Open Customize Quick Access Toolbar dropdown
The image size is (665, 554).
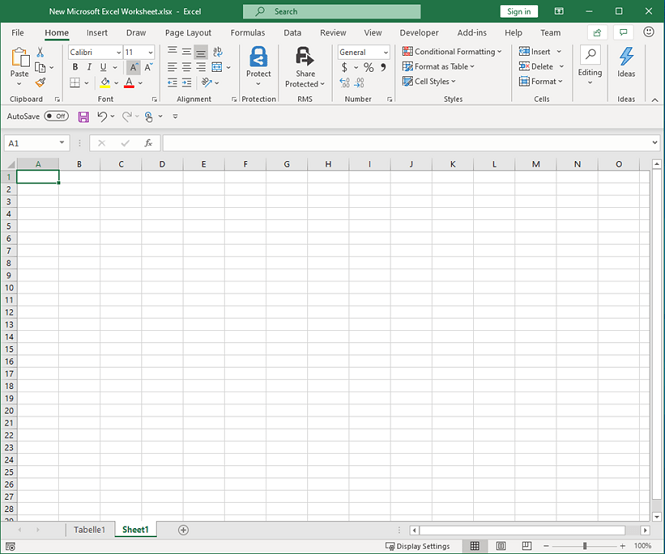tap(175, 116)
